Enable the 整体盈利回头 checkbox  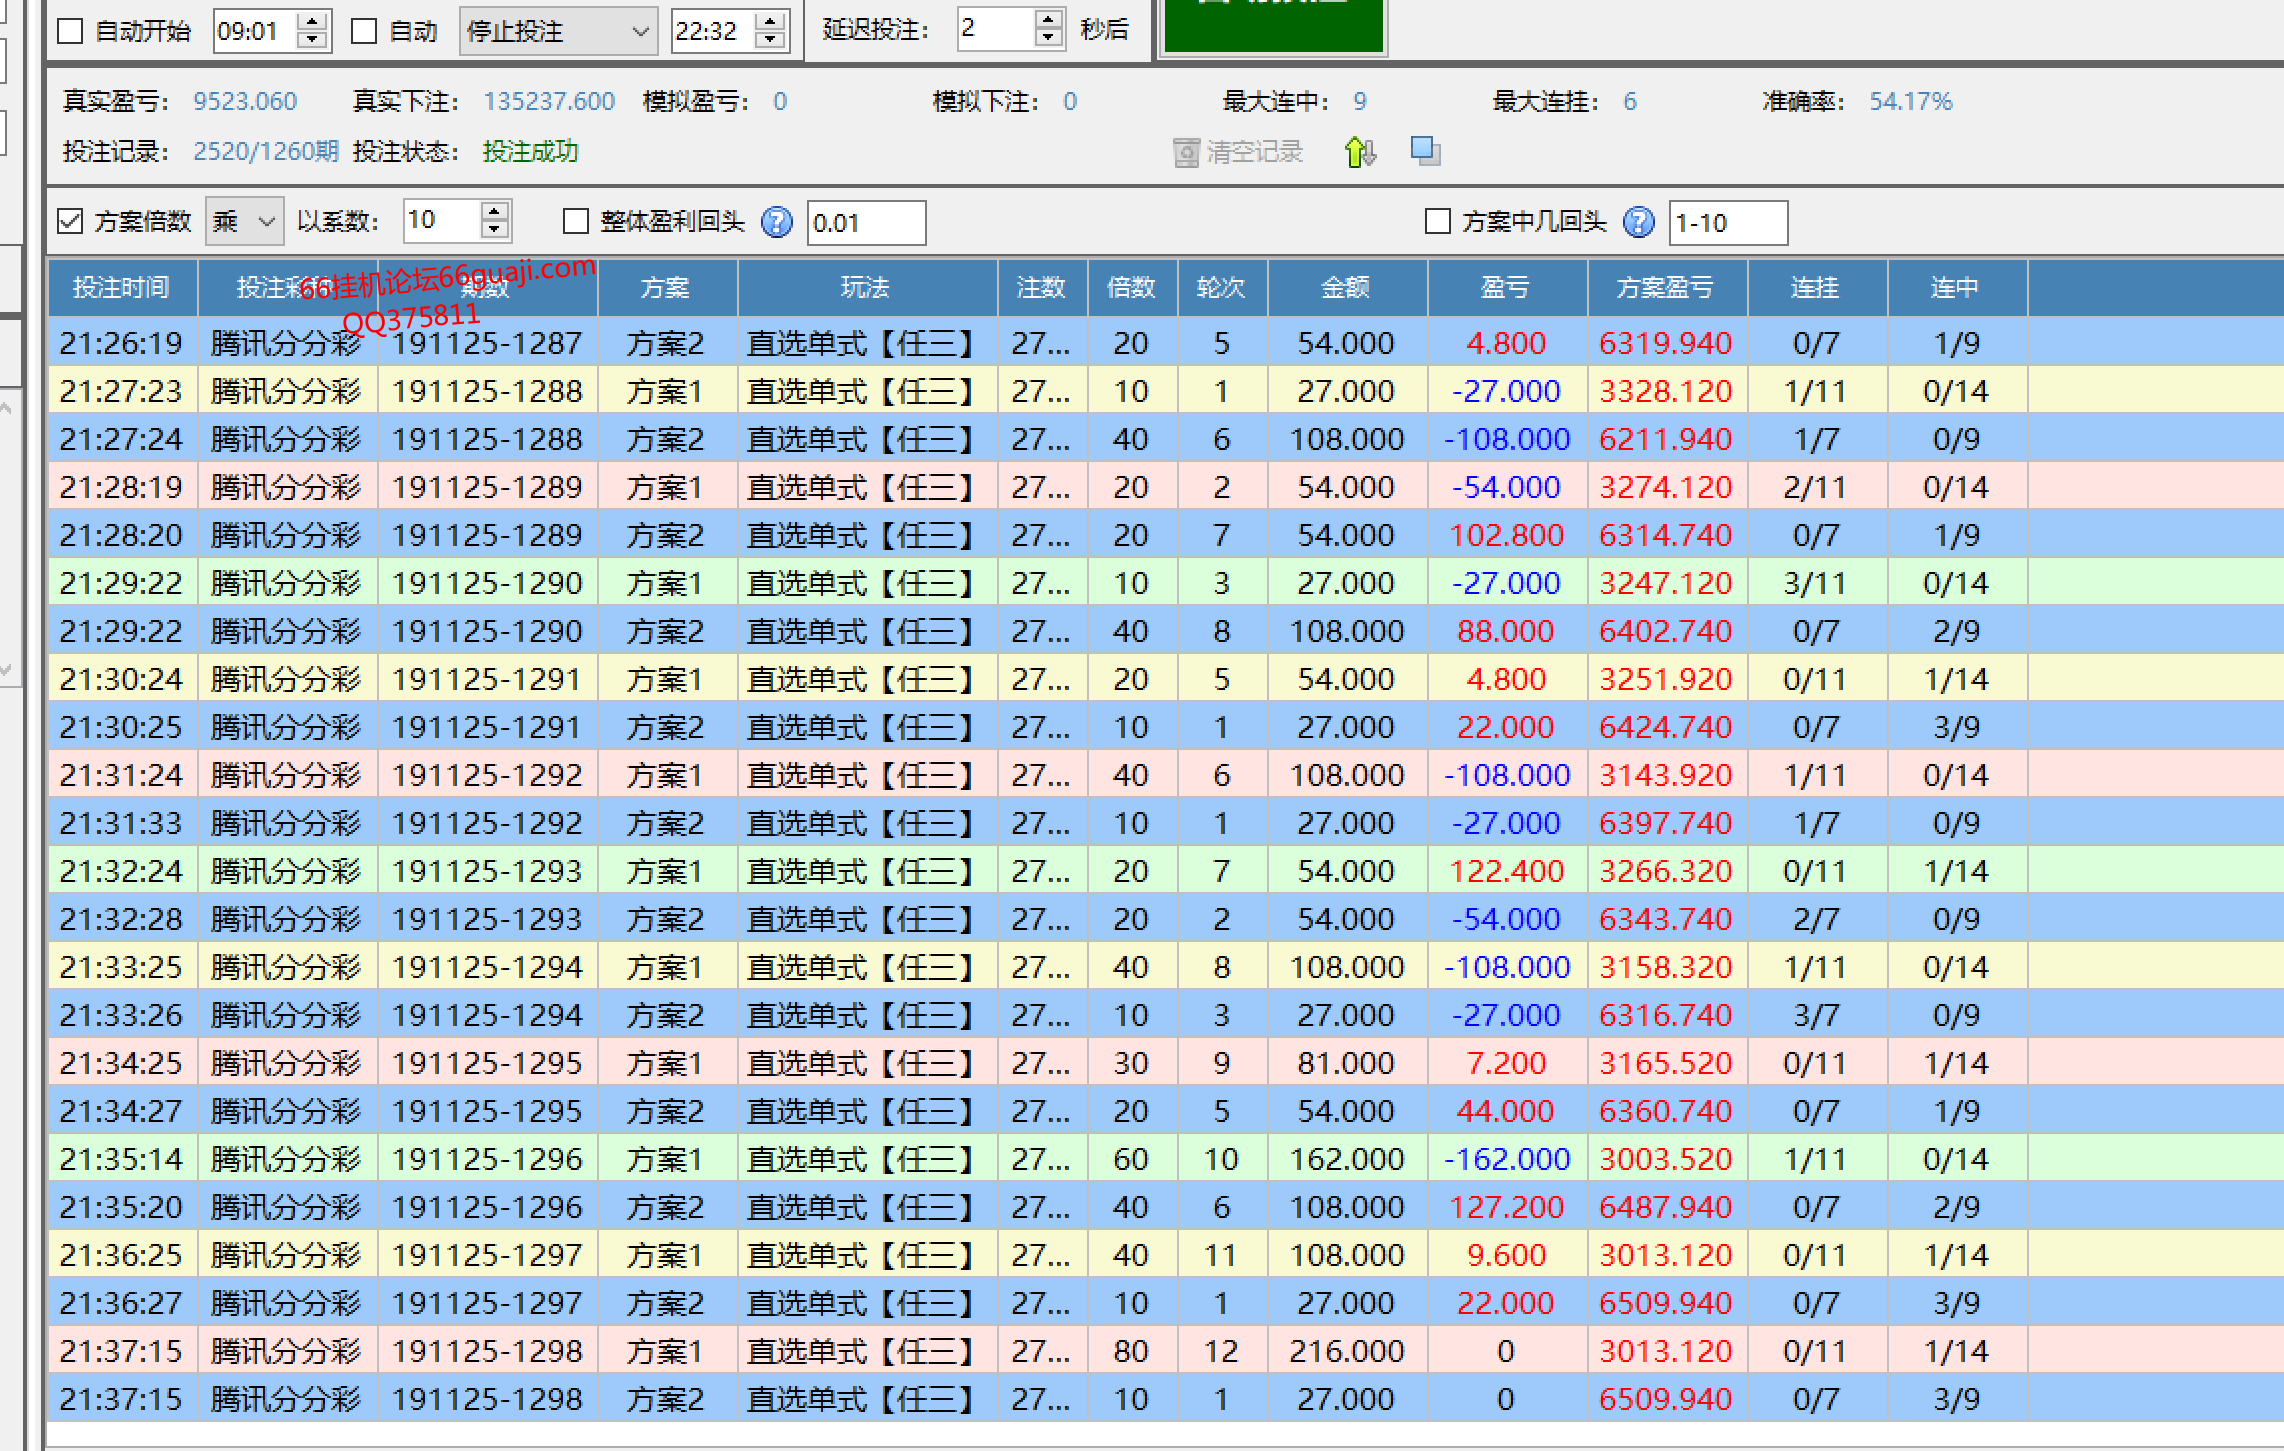pos(576,221)
